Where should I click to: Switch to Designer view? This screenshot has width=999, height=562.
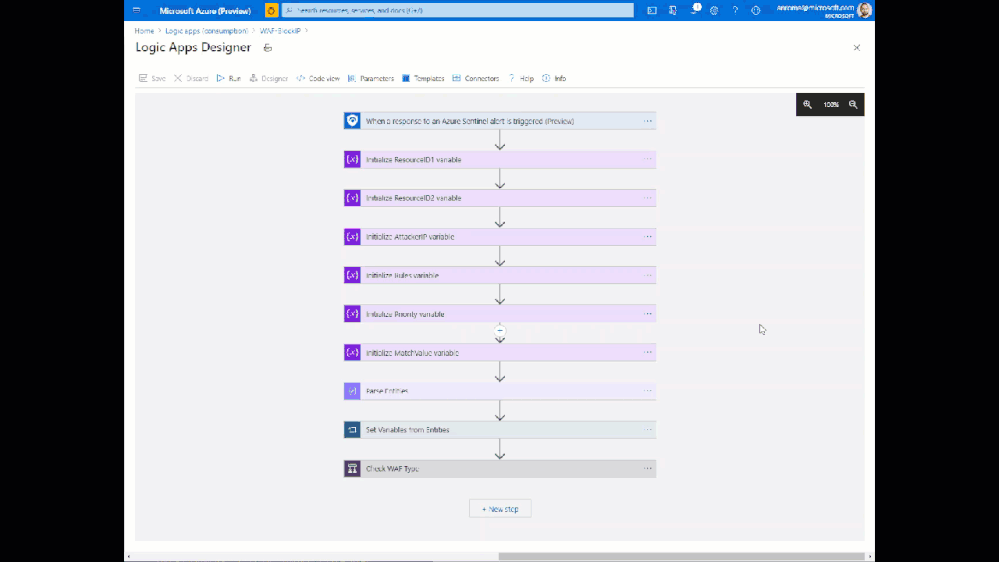(268, 78)
